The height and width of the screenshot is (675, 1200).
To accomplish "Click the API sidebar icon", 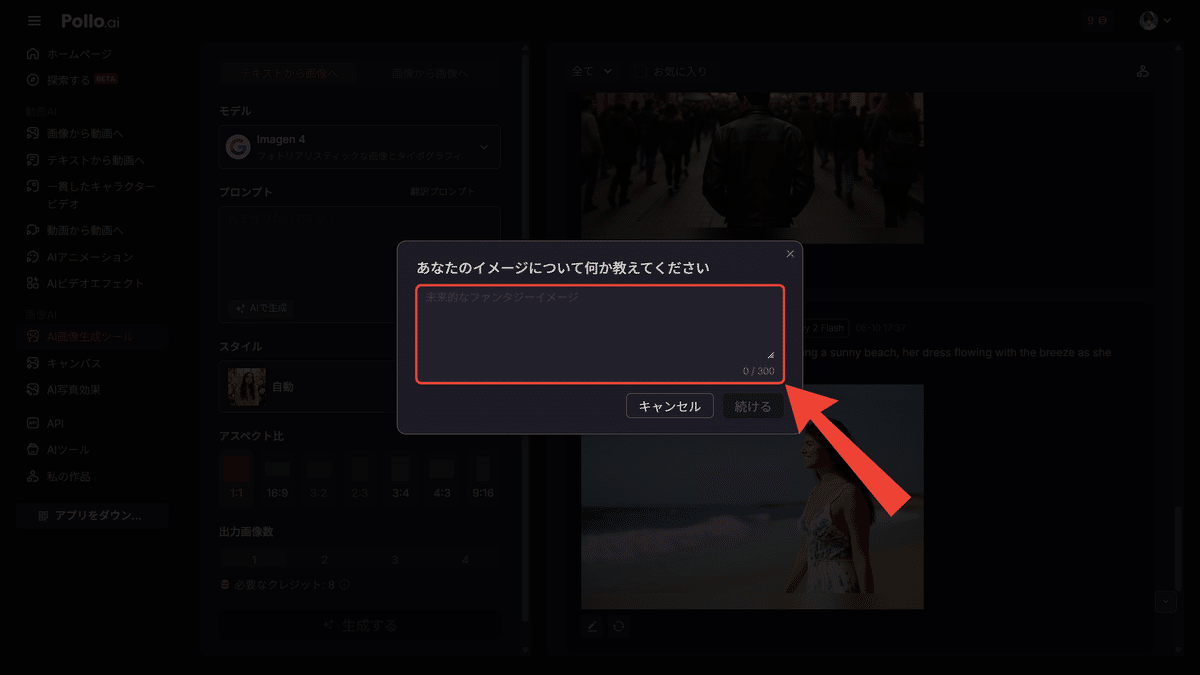I will click(x=33, y=423).
